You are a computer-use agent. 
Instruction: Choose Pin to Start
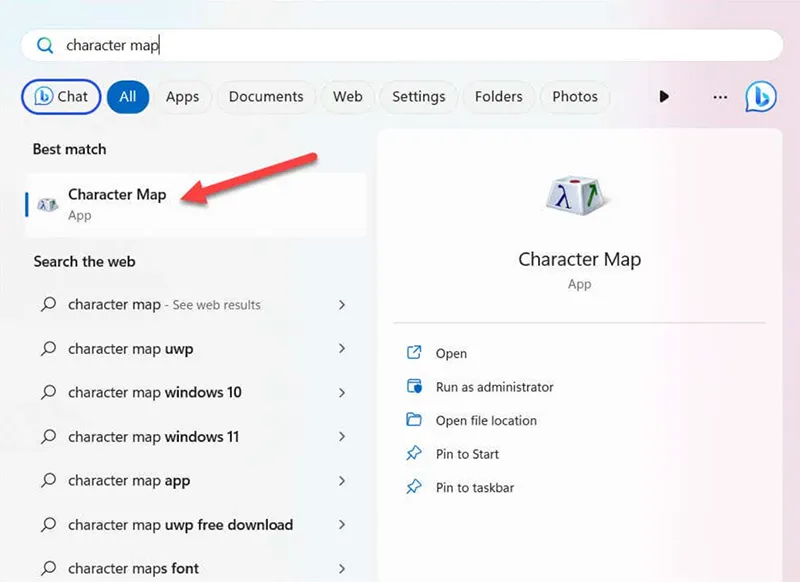[x=467, y=454]
